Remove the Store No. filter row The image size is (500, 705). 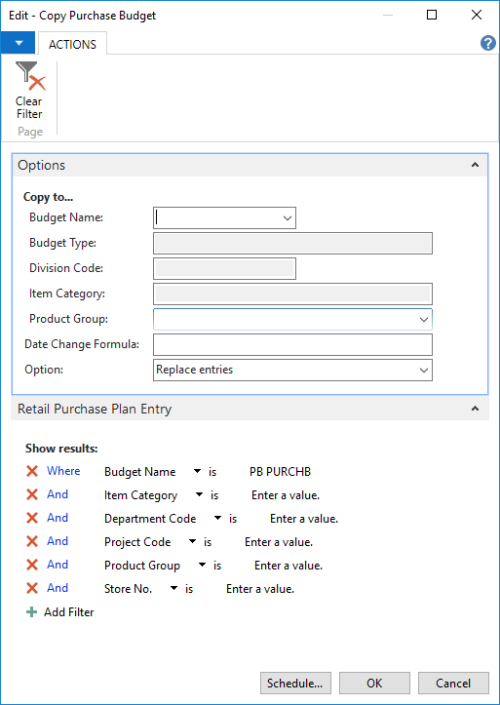click(x=32, y=588)
